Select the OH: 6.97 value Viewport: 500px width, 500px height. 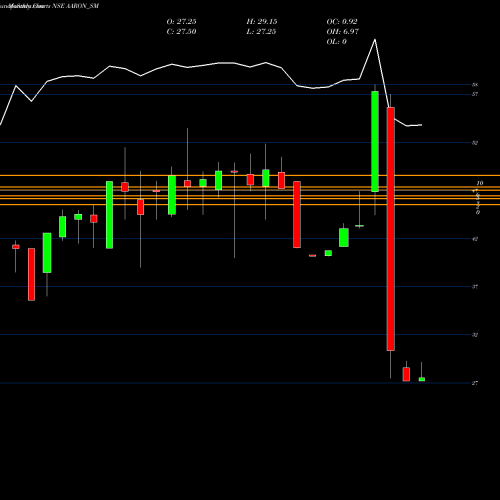pyautogui.click(x=342, y=32)
